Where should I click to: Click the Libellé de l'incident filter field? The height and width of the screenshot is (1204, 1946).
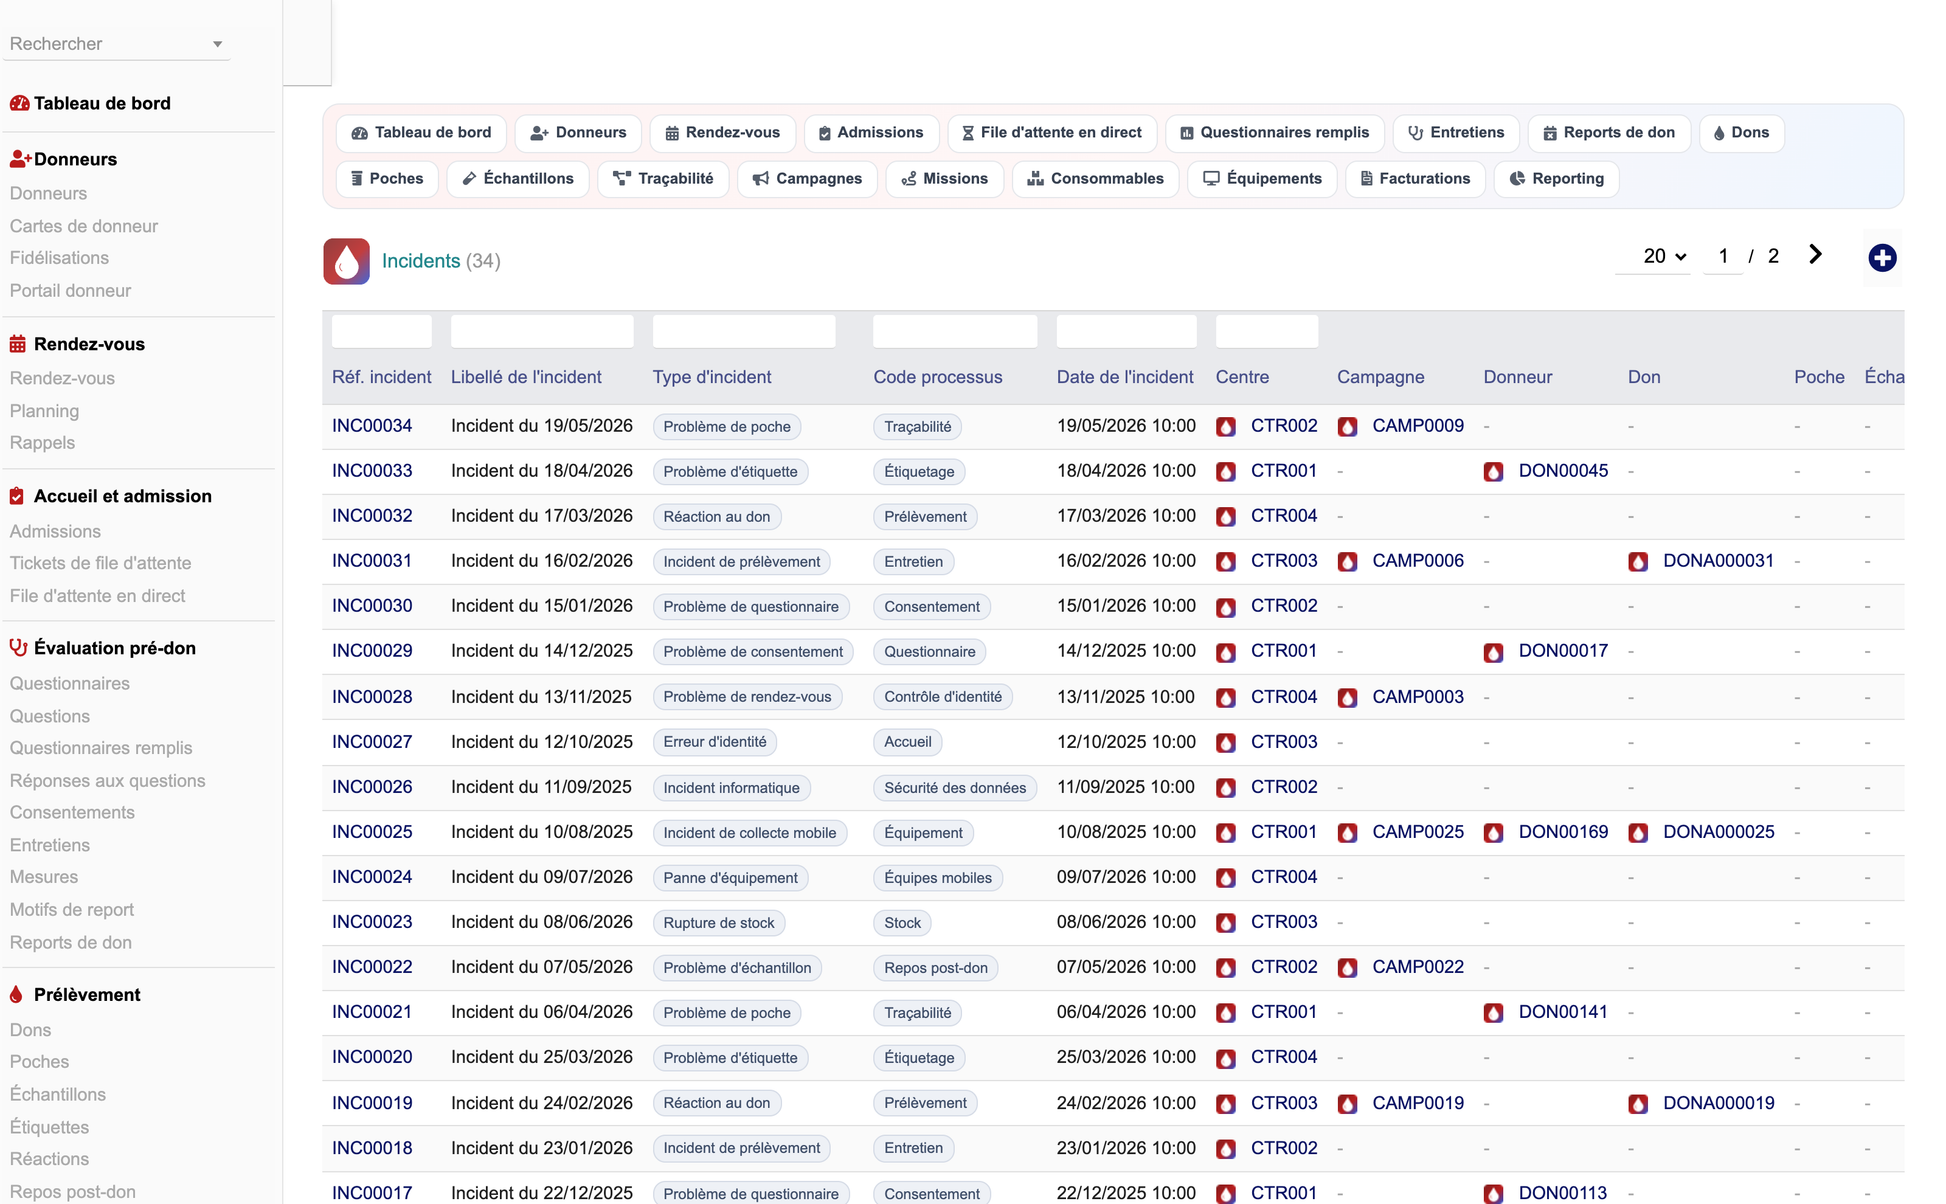tap(542, 331)
